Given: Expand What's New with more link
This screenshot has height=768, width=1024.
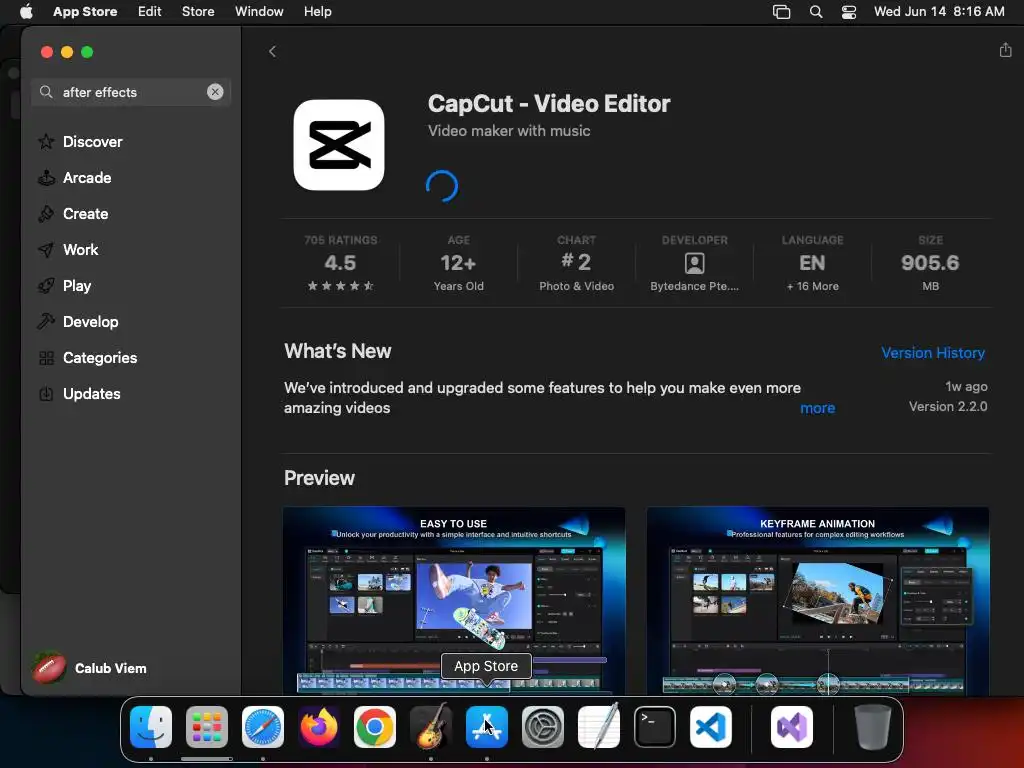Looking at the screenshot, I should (817, 408).
